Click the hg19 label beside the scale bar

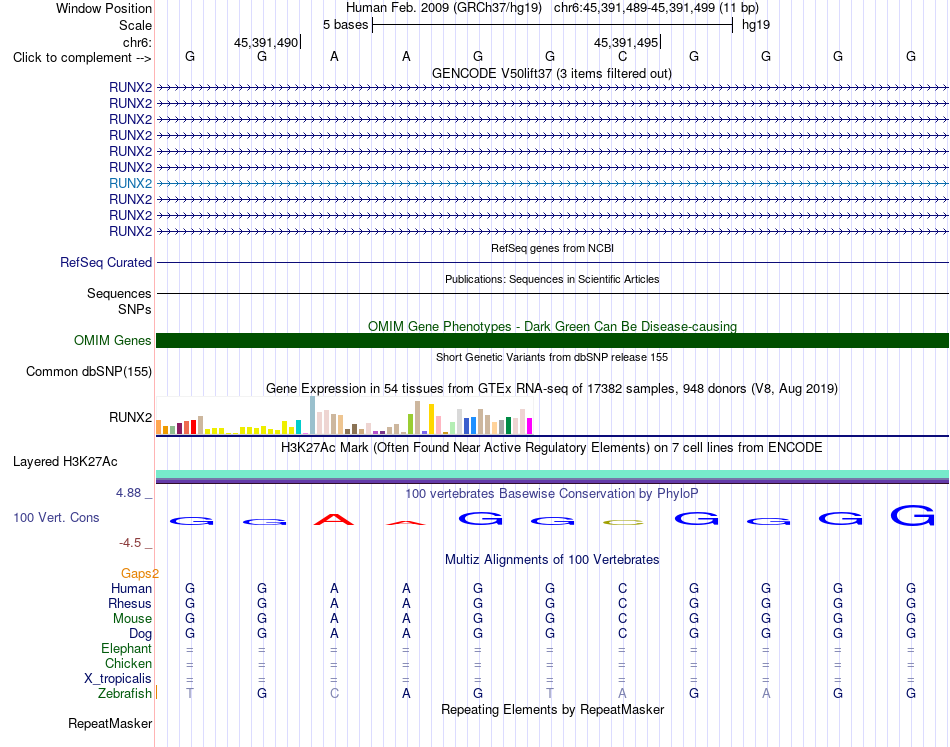coord(756,25)
